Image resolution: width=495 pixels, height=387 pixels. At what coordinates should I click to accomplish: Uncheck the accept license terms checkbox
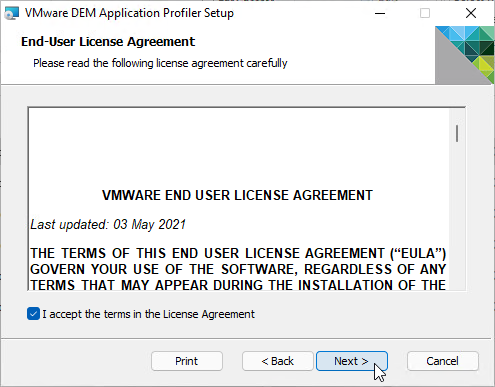click(33, 314)
